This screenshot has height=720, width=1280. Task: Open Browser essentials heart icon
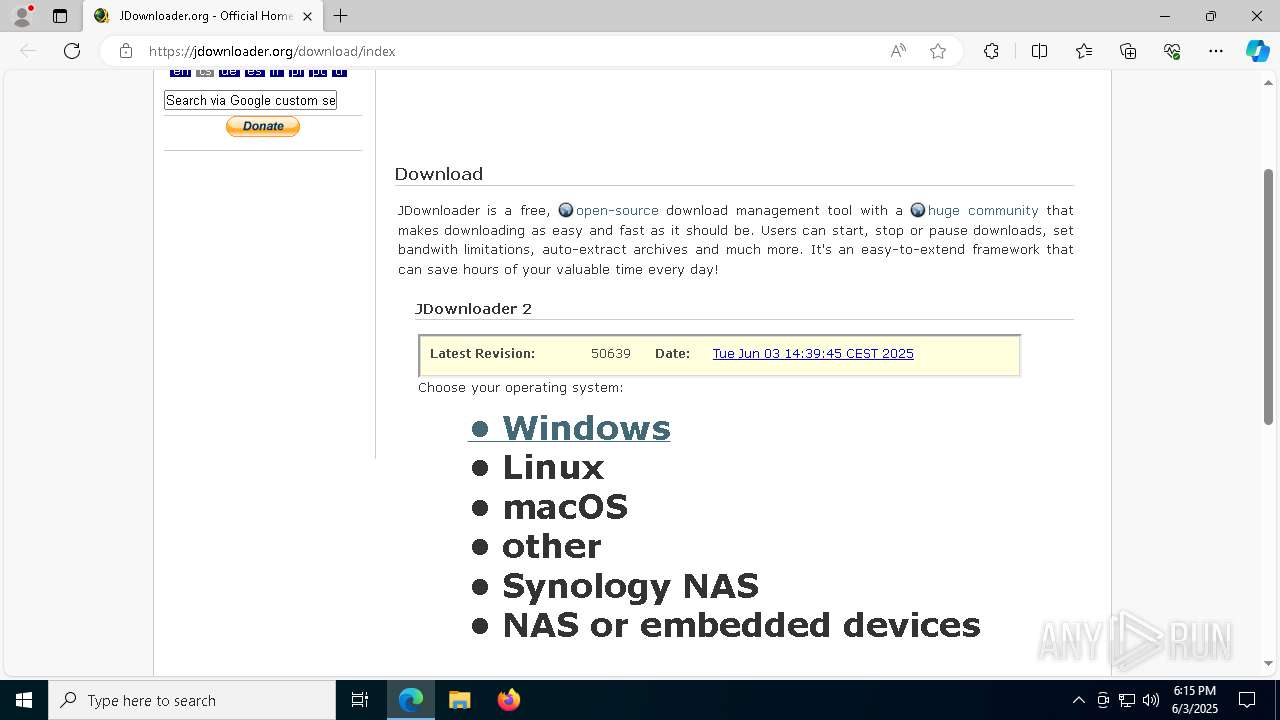(x=1172, y=51)
